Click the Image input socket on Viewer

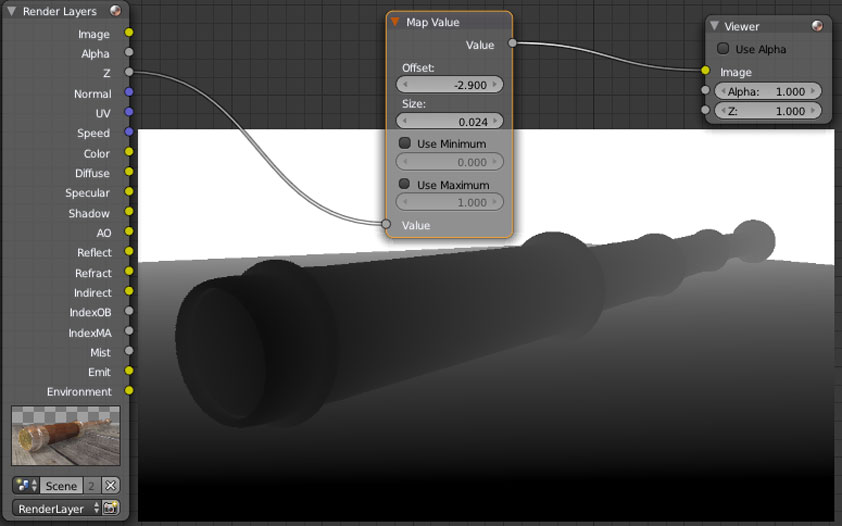click(x=705, y=71)
